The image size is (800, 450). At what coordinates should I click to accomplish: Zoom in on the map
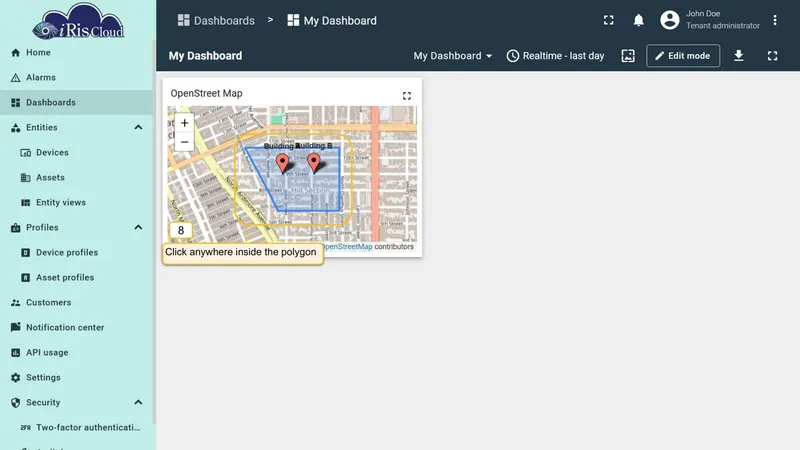click(184, 123)
